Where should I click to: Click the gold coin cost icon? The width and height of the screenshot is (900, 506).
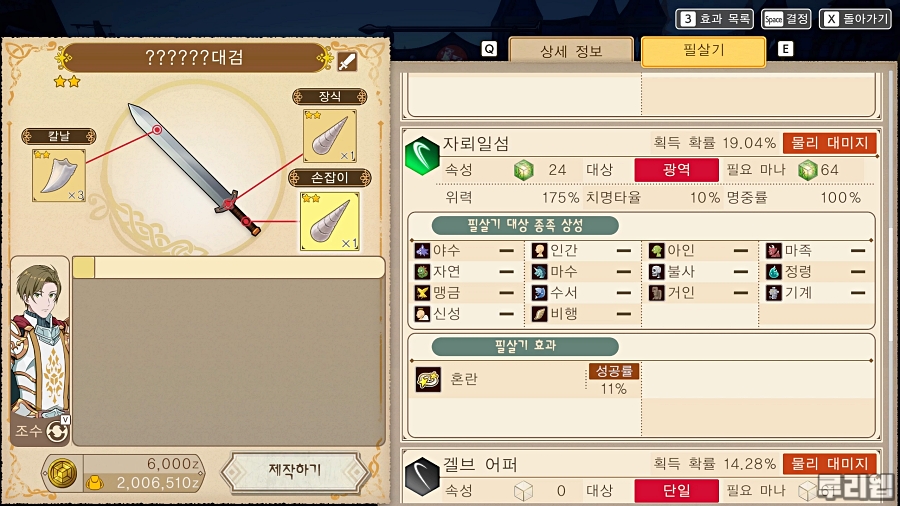(x=62, y=473)
